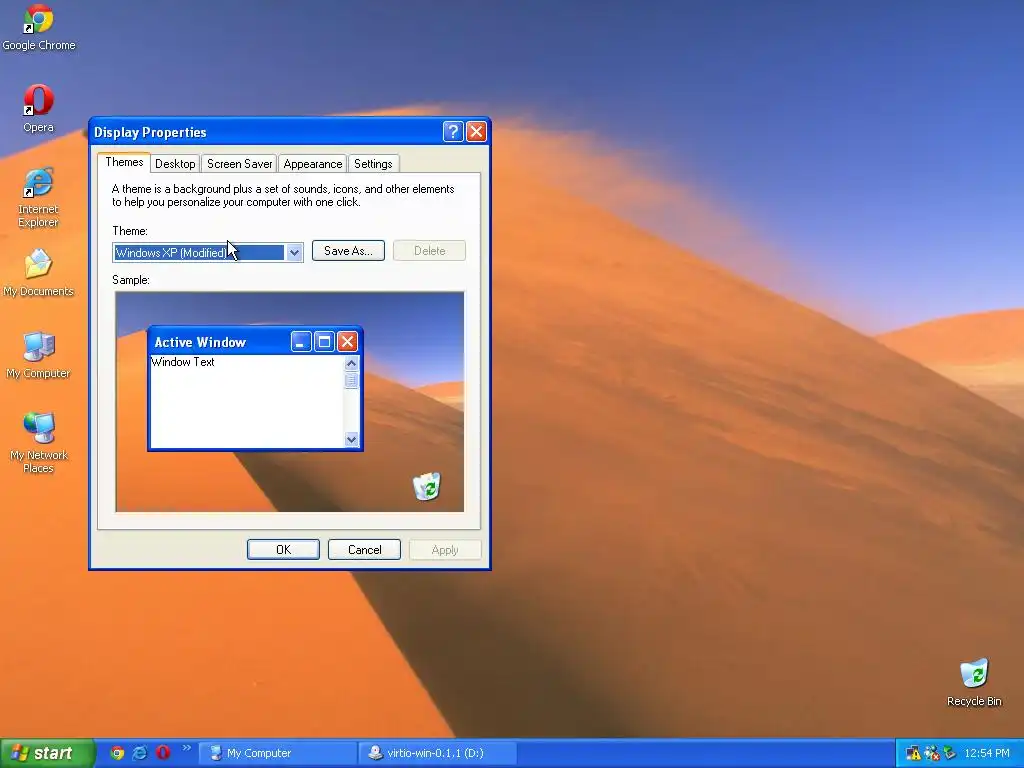Viewport: 1024px width, 768px height.
Task: Click security alert shield tray icon
Action: point(913,754)
